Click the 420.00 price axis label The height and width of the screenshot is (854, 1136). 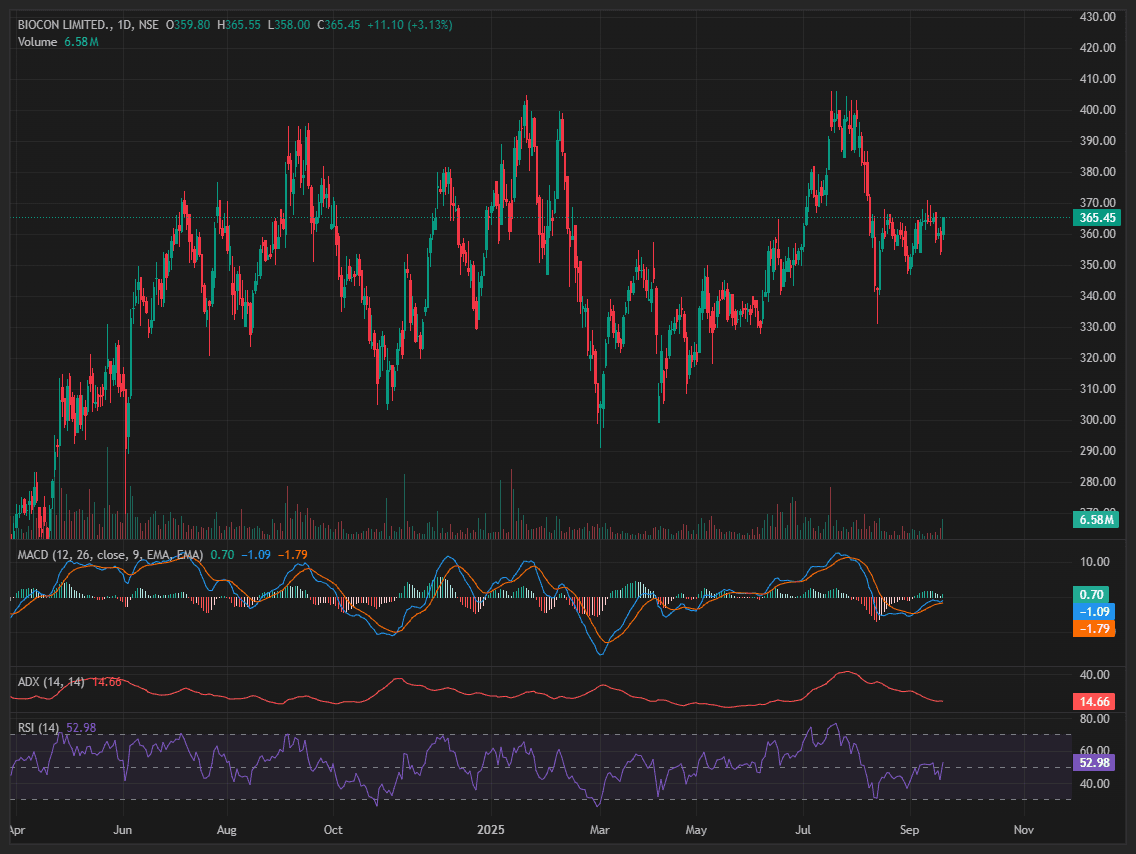tap(1097, 48)
